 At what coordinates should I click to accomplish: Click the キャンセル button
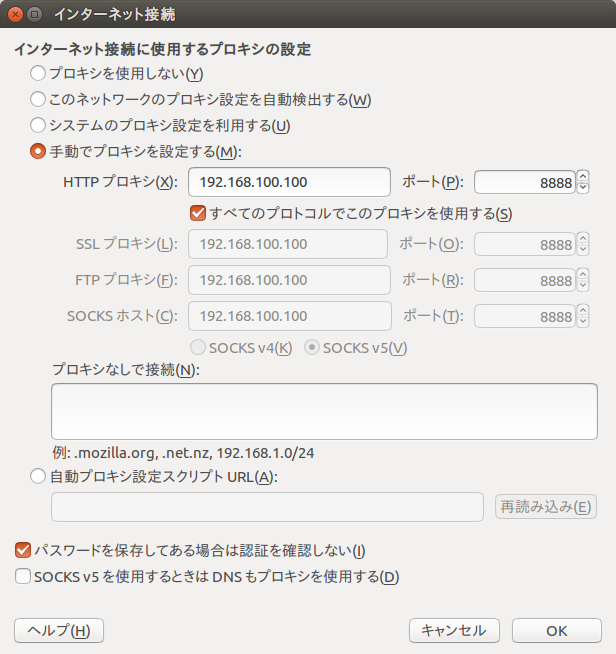(x=454, y=630)
